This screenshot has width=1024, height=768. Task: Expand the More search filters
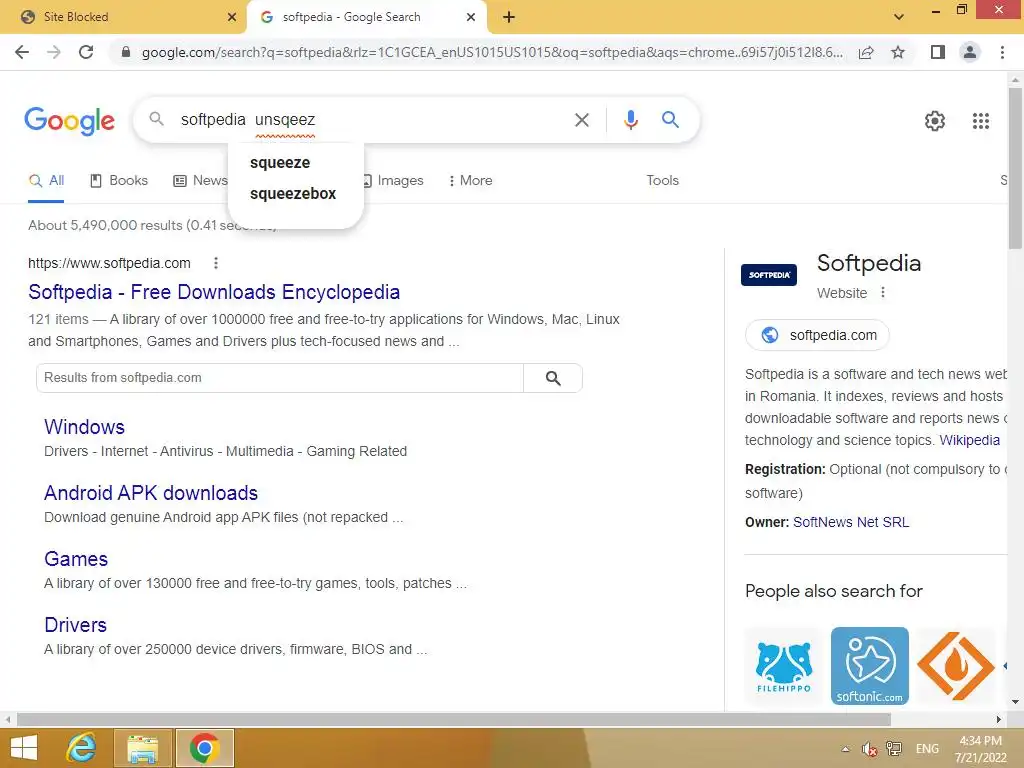pyautogui.click(x=471, y=181)
